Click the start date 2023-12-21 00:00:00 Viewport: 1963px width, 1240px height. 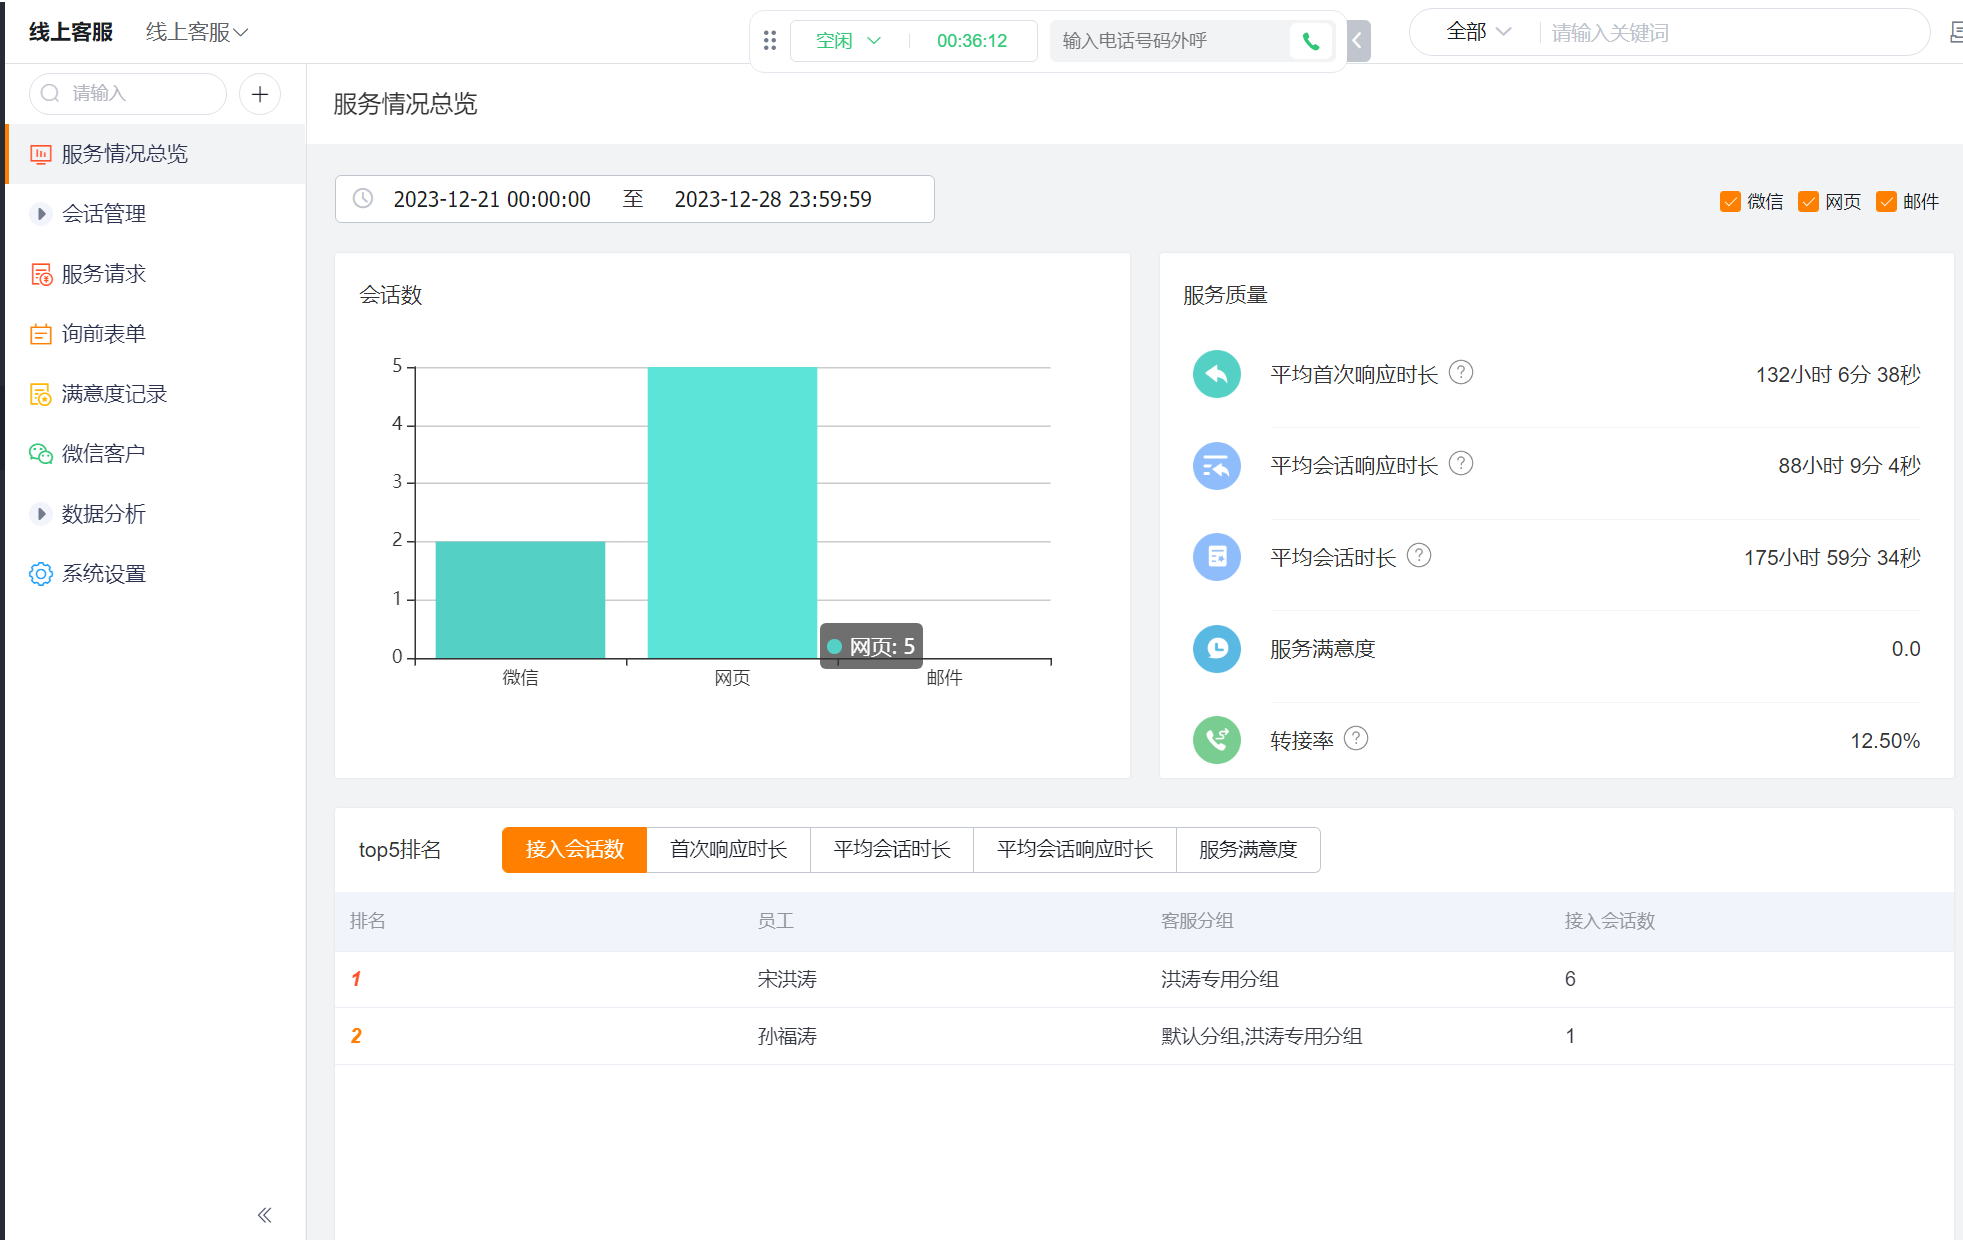pyautogui.click(x=492, y=199)
